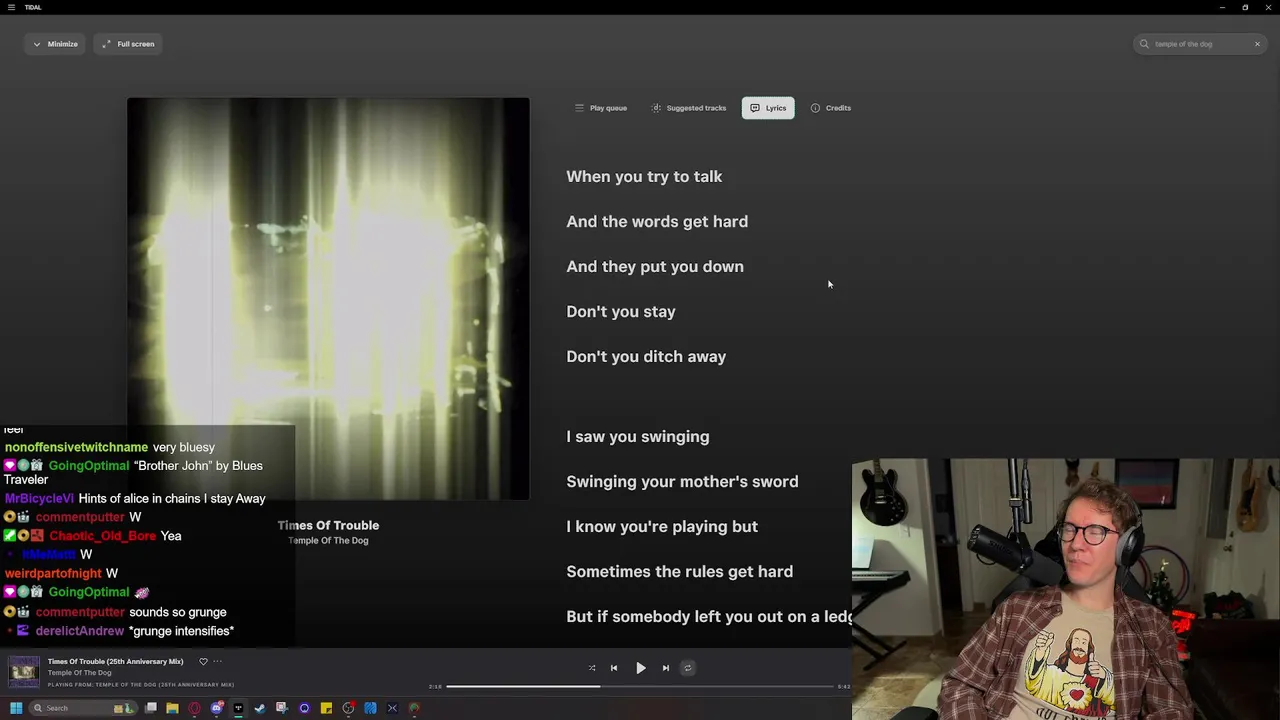Open Steam from the taskbar
This screenshot has height=720, width=1280.
click(260, 708)
